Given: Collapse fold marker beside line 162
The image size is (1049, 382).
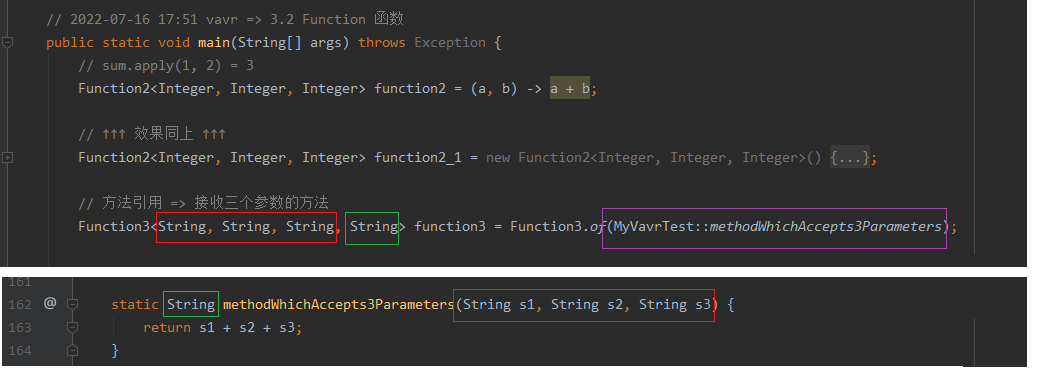Looking at the screenshot, I should coord(72,304).
